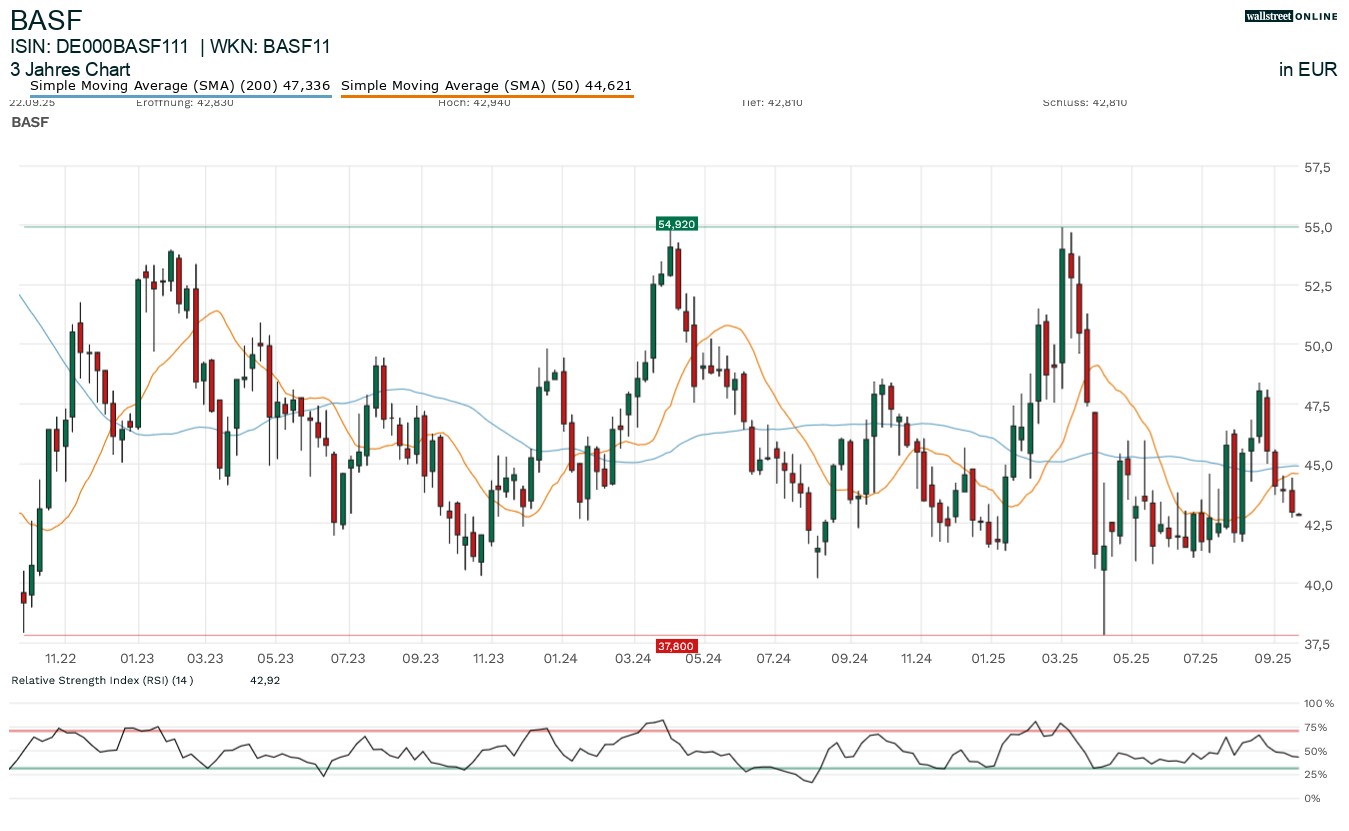The image size is (1349, 831).
Task: Click the 100 % RSI axis label
Action: [x=1320, y=704]
